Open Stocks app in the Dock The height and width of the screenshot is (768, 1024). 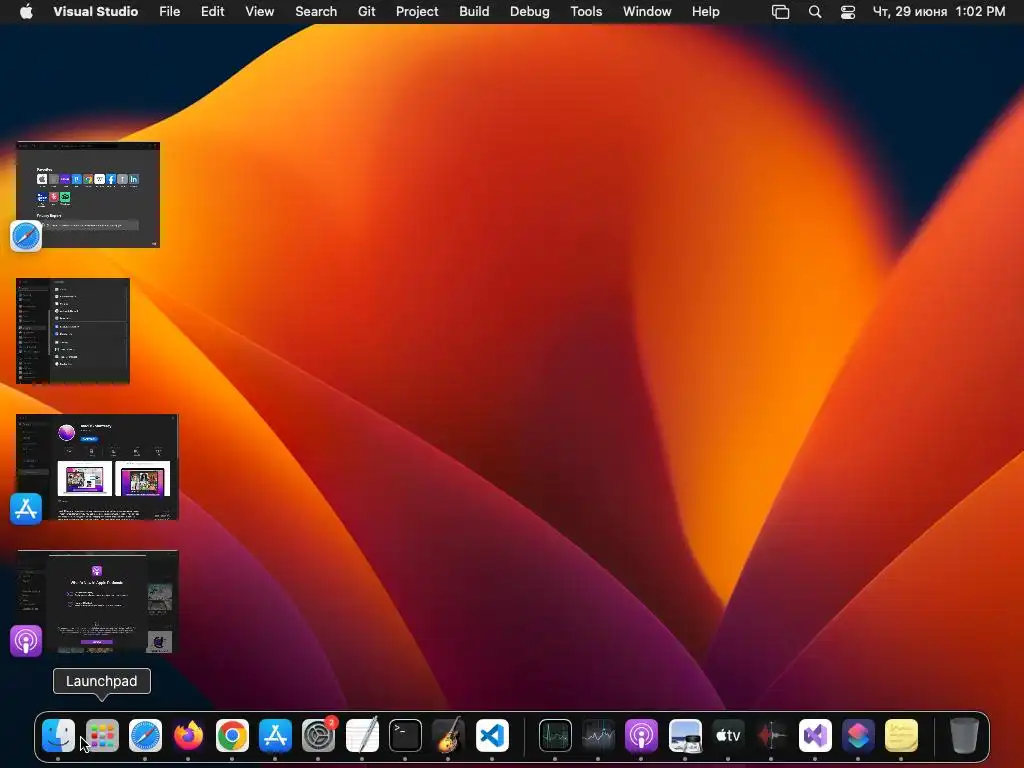coord(598,735)
